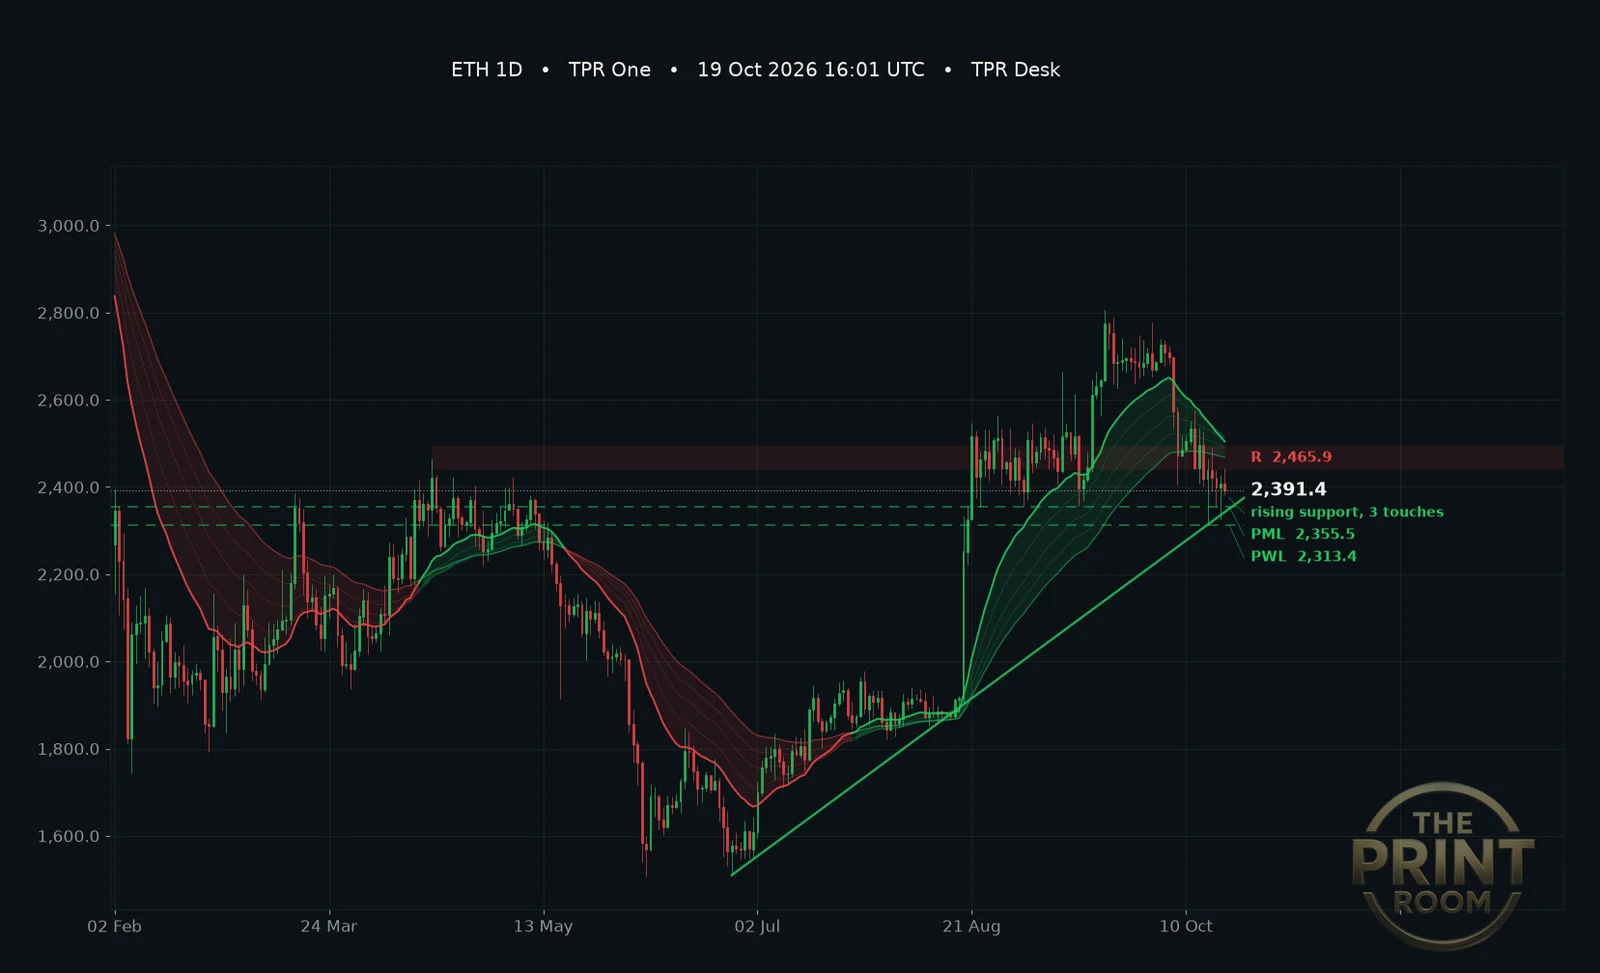Click the 21 Aug date axis label
1600x973 pixels.
[x=971, y=926]
